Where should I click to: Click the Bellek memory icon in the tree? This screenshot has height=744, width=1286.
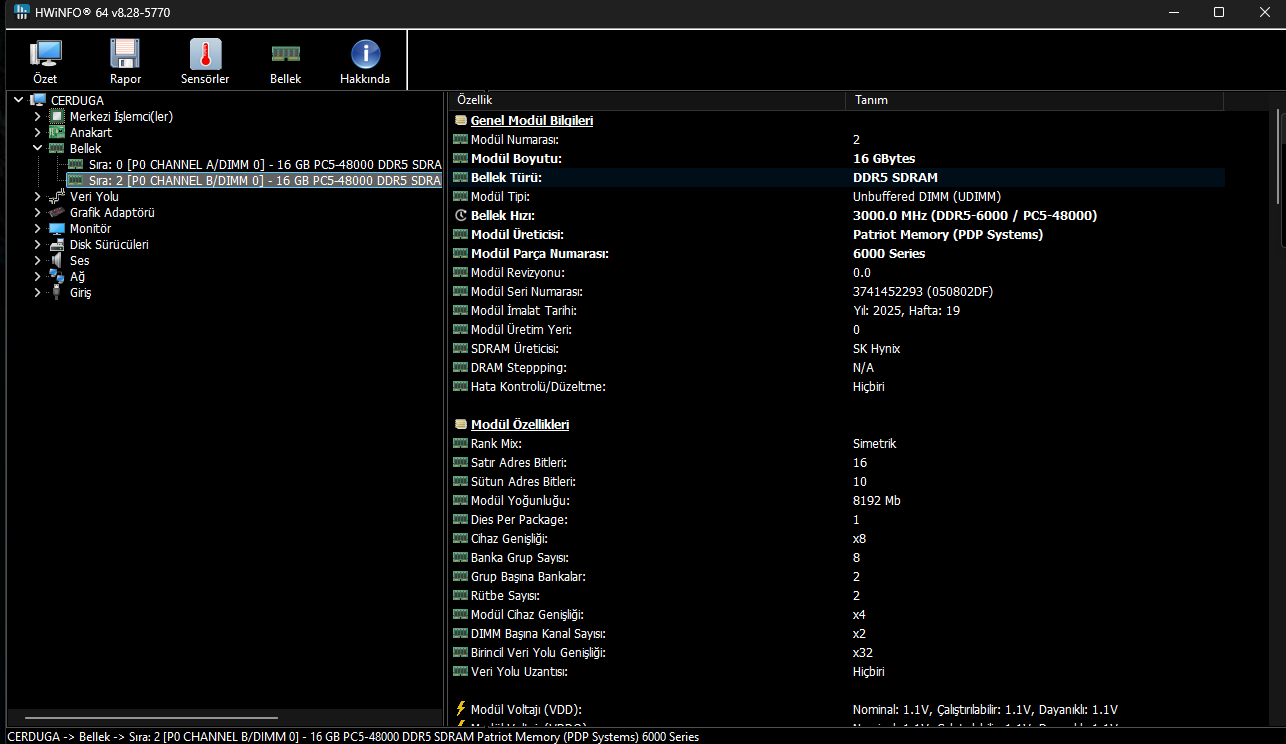tap(57, 148)
